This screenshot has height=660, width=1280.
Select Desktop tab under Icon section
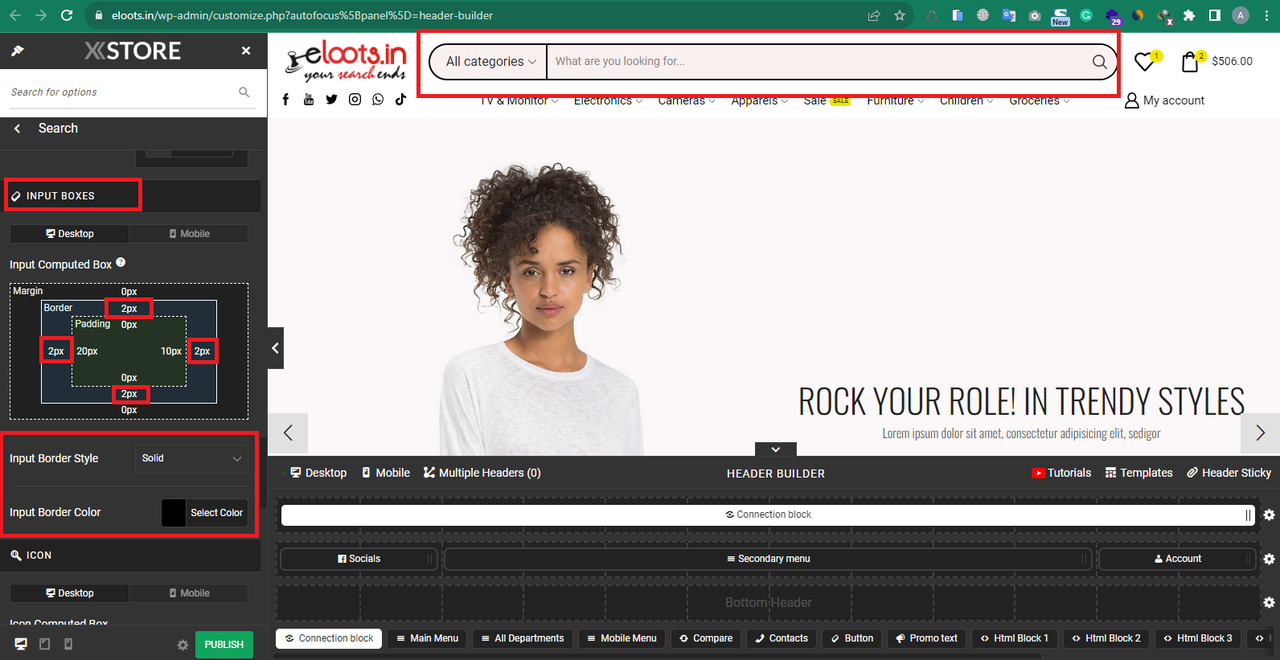coord(69,593)
